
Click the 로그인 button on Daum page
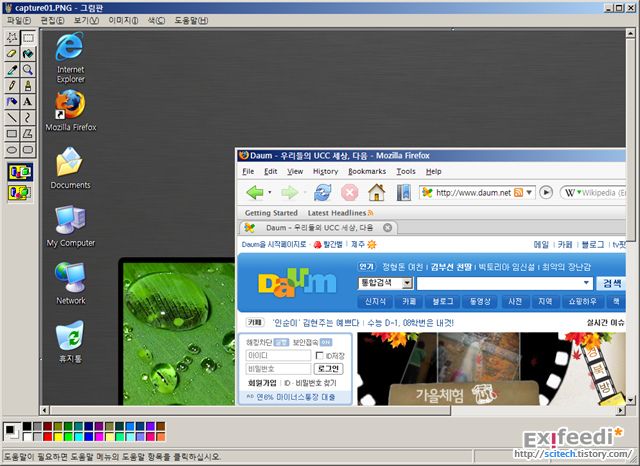[329, 369]
